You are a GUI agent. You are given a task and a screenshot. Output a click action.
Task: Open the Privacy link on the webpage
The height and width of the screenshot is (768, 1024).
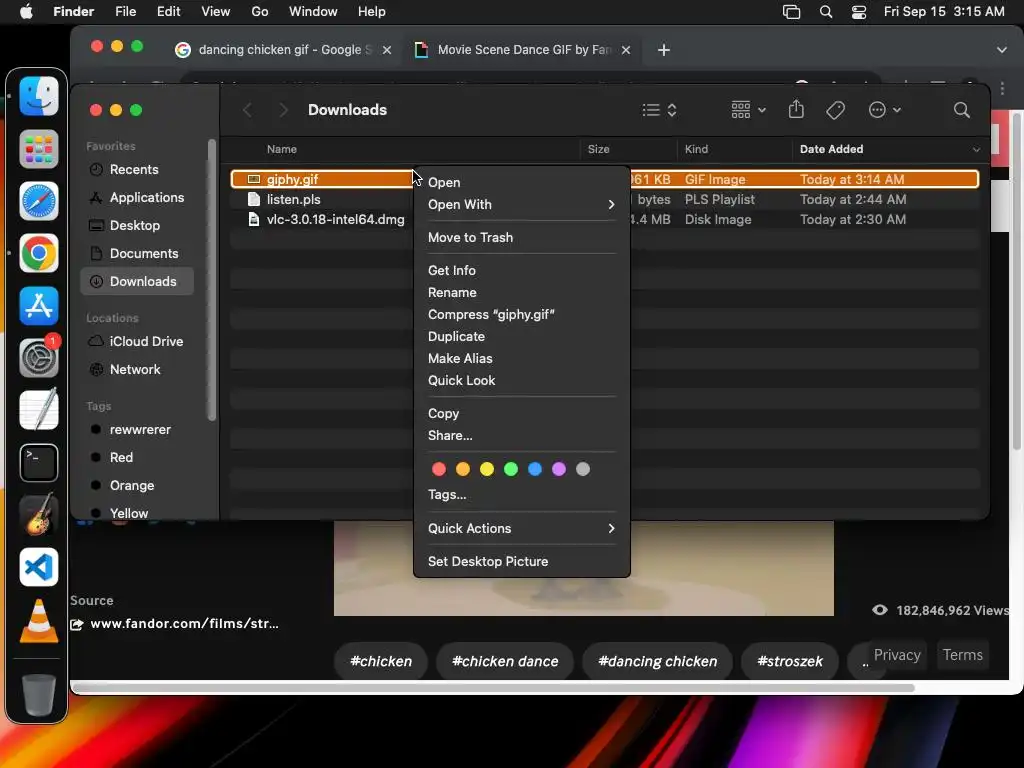tap(897, 655)
